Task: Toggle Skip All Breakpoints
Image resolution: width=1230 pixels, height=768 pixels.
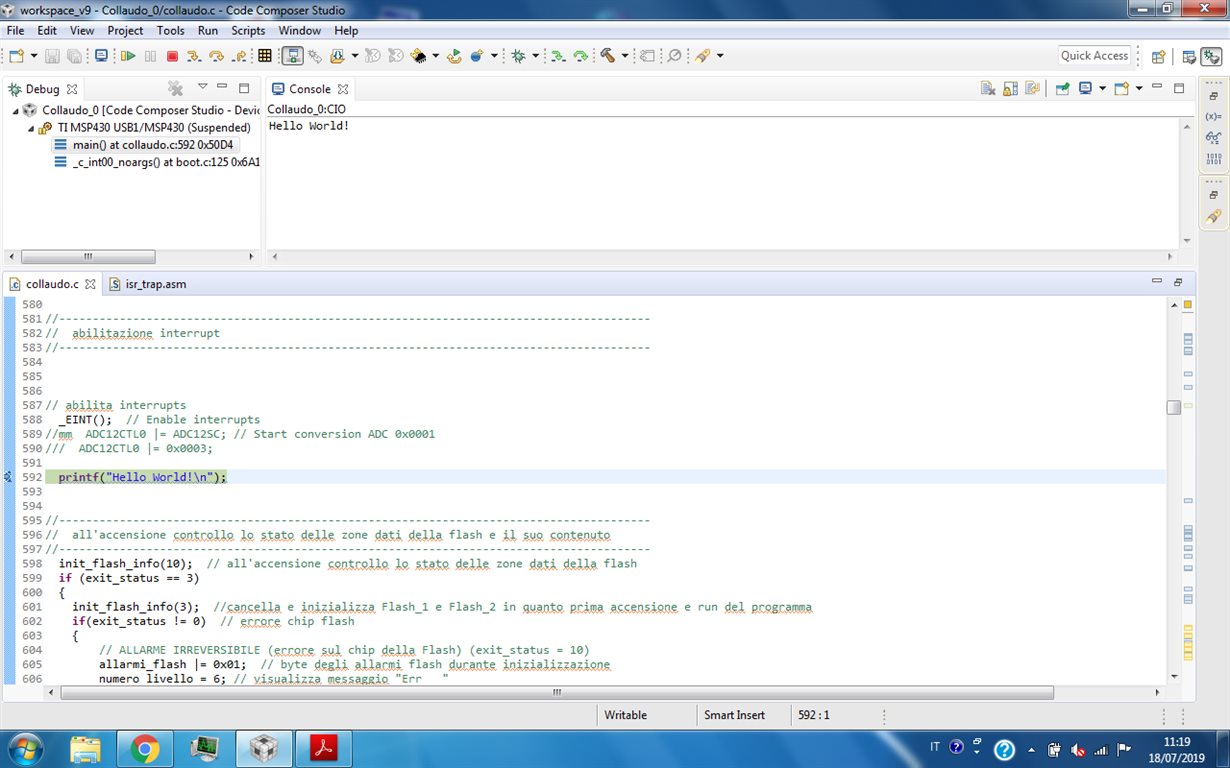Action: click(x=674, y=56)
